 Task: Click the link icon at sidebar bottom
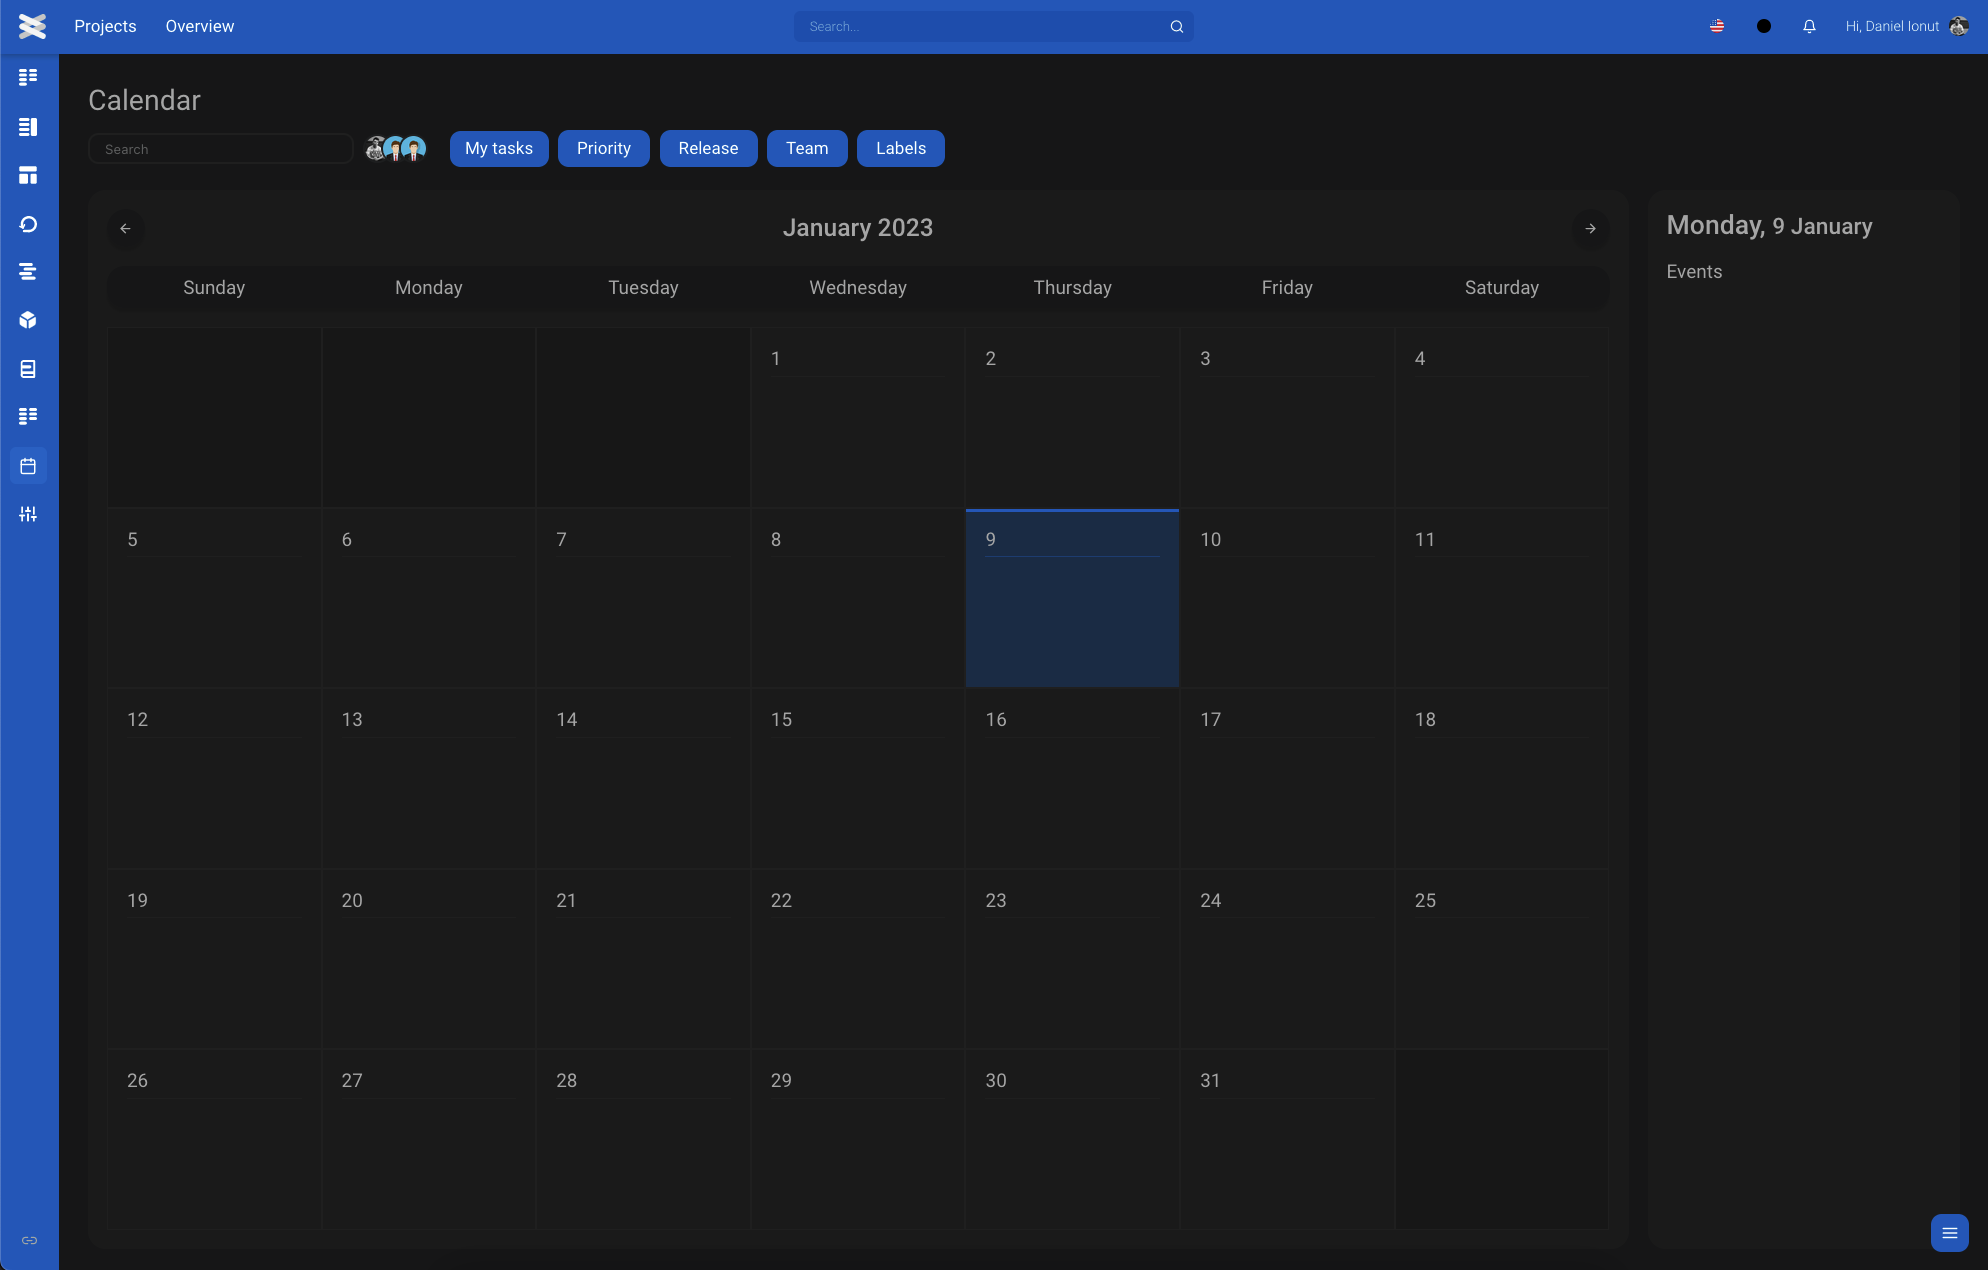pos(29,1240)
